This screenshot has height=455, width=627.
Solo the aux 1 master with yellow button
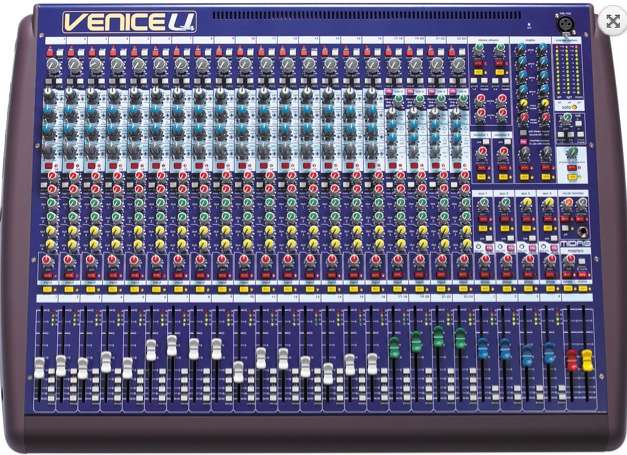point(483,228)
